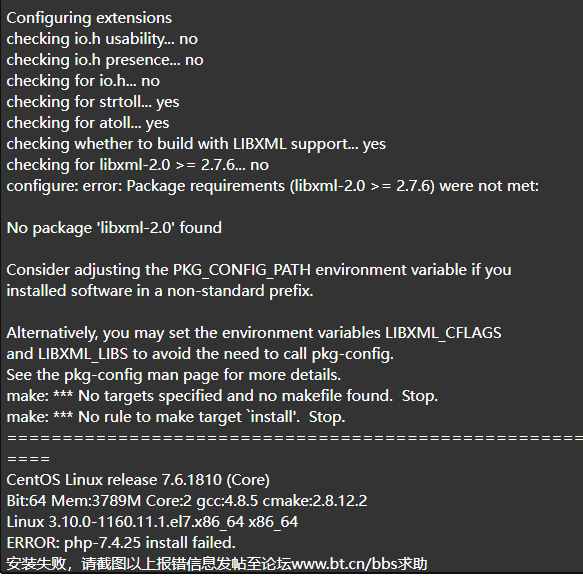Click the 'checking io.h presence... no' line
This screenshot has width=583, height=579.
(105, 60)
